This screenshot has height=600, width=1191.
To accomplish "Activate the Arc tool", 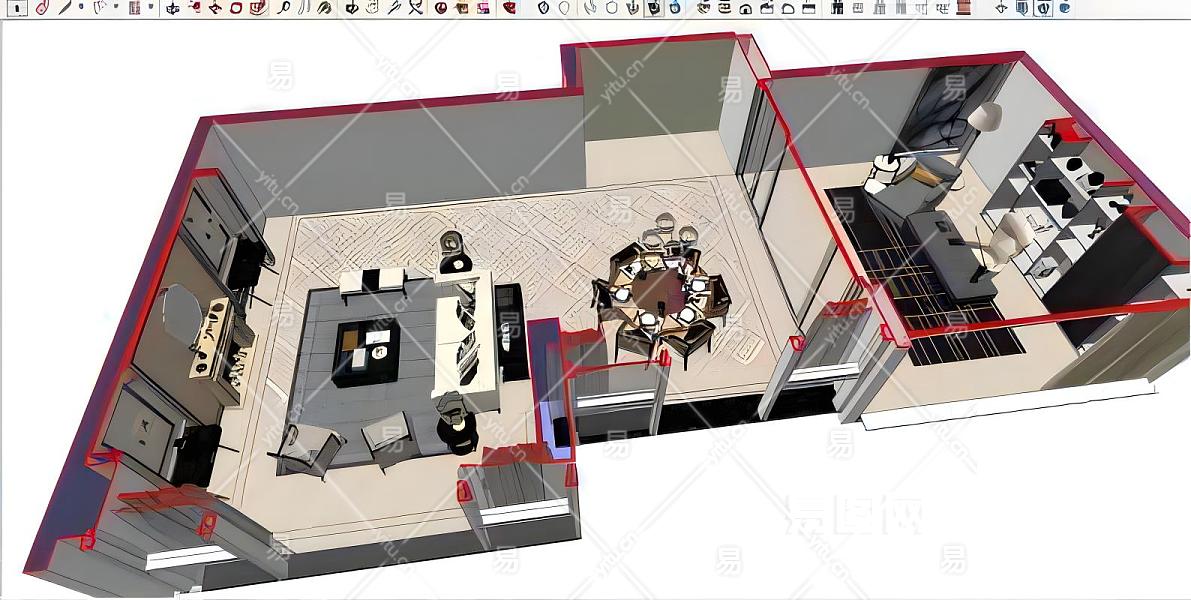I will pyautogui.click(x=100, y=8).
